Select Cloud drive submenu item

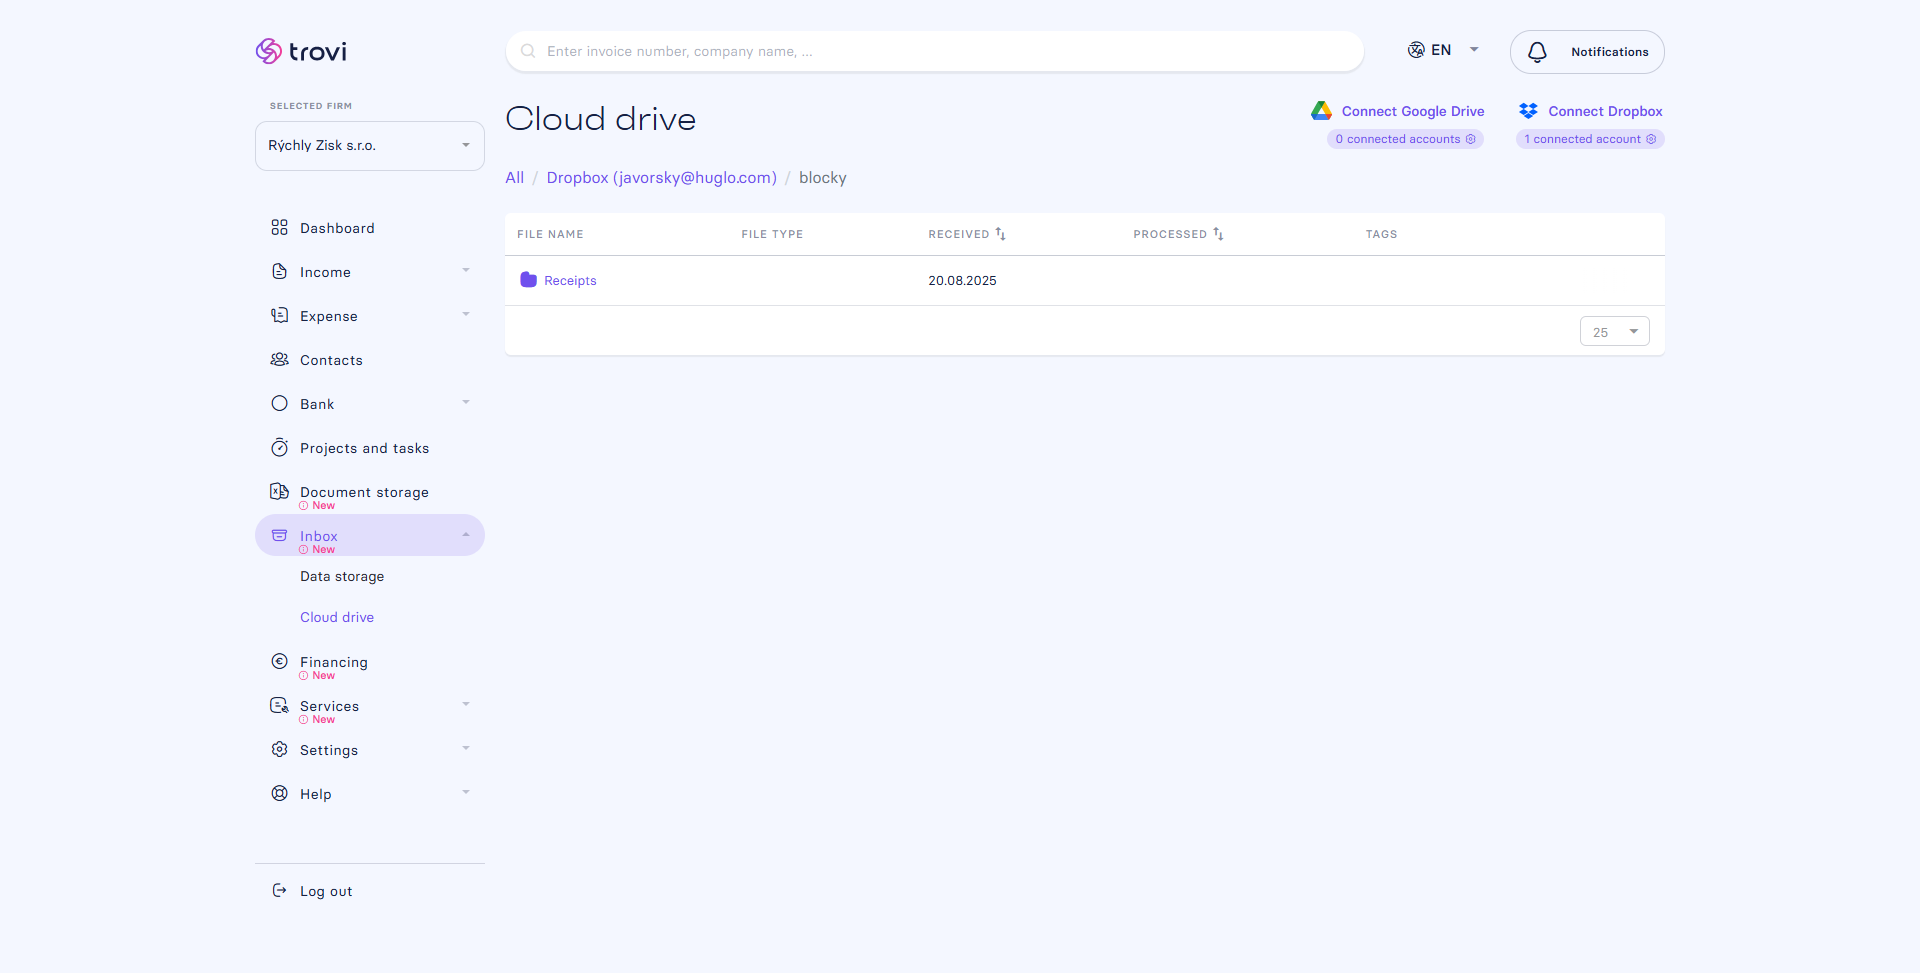(337, 618)
